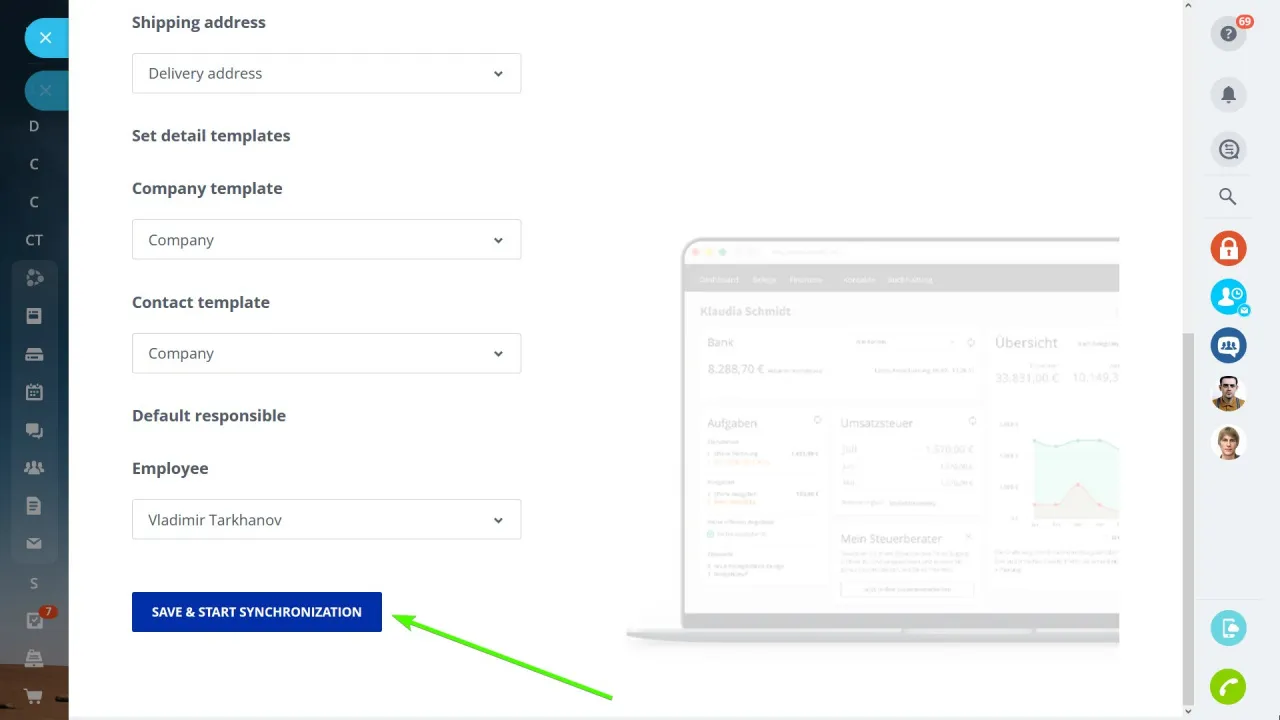The image size is (1280, 720).
Task: Open the blue group chat icon
Action: (x=1228, y=345)
